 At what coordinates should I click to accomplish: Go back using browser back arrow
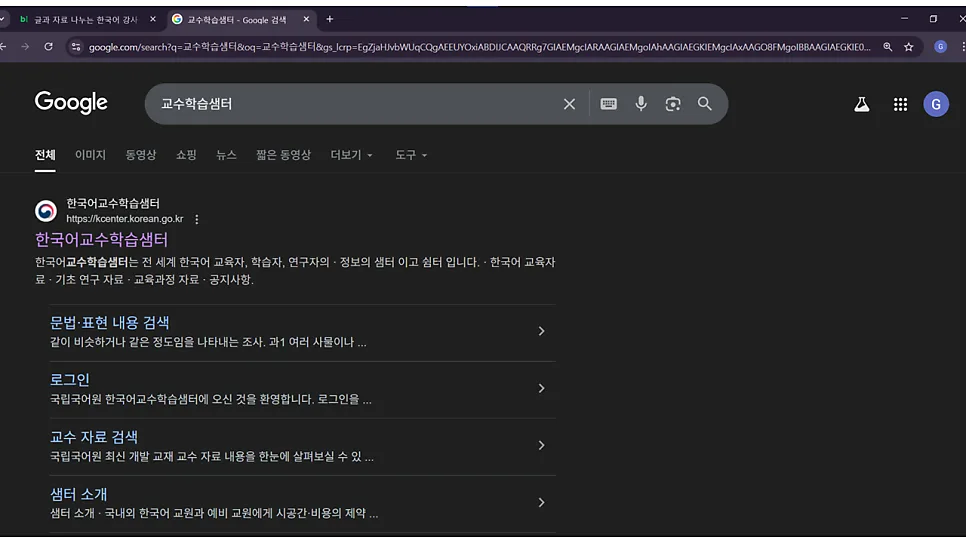[4, 47]
